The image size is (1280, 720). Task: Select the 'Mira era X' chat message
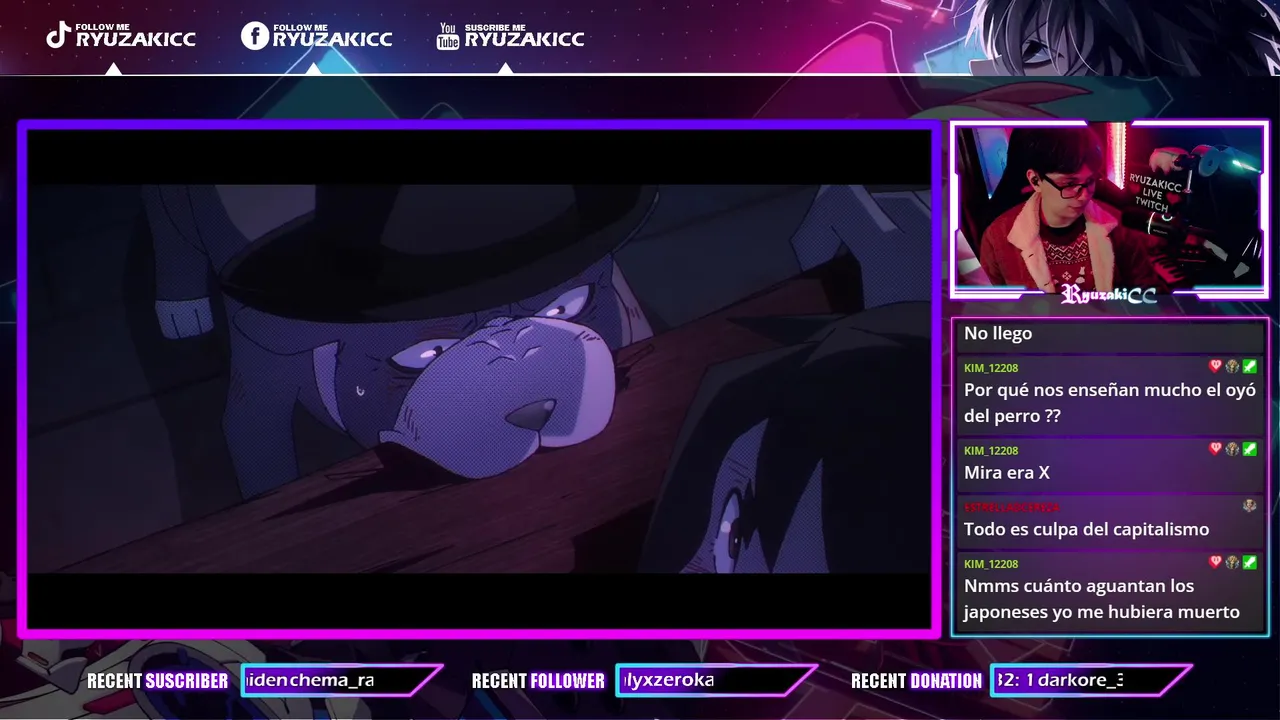pyautogui.click(x=1007, y=473)
